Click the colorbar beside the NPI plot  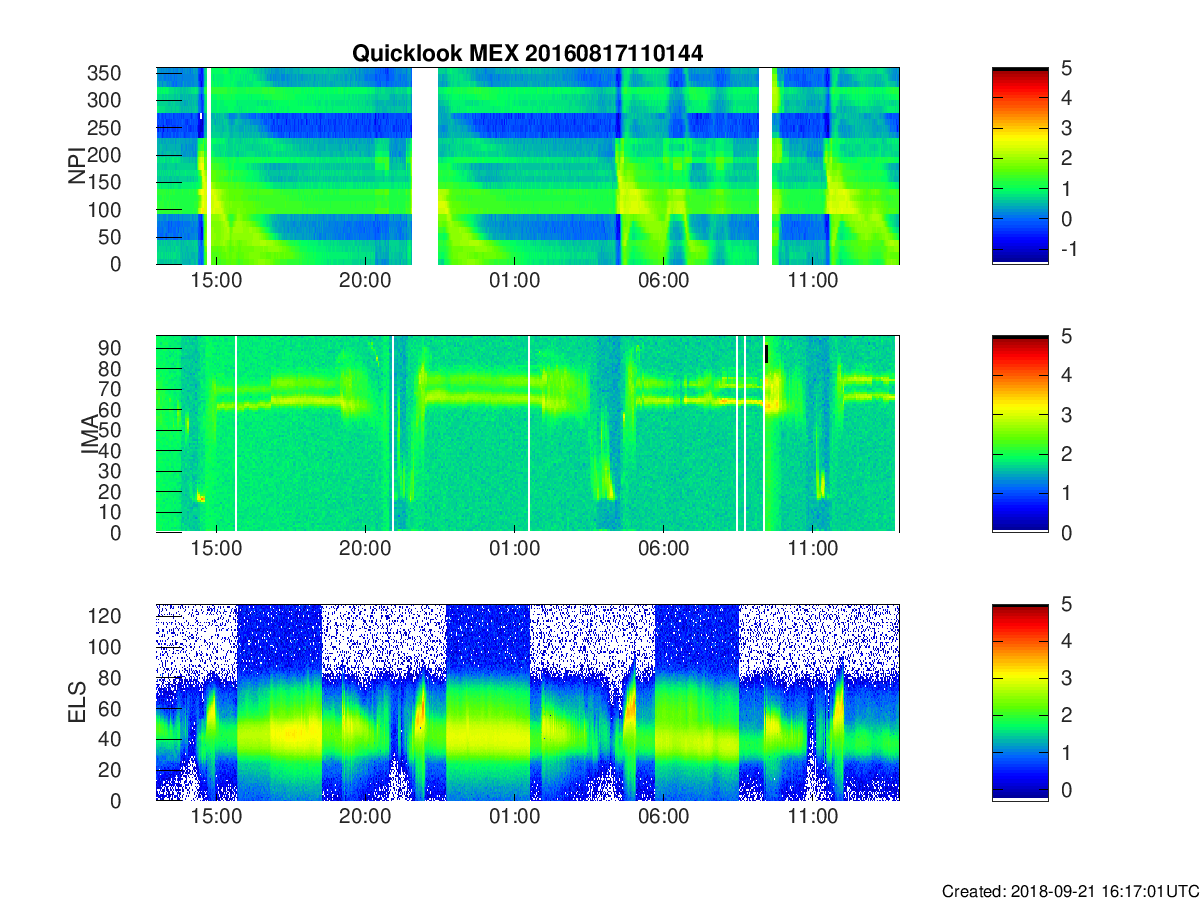tap(1020, 166)
